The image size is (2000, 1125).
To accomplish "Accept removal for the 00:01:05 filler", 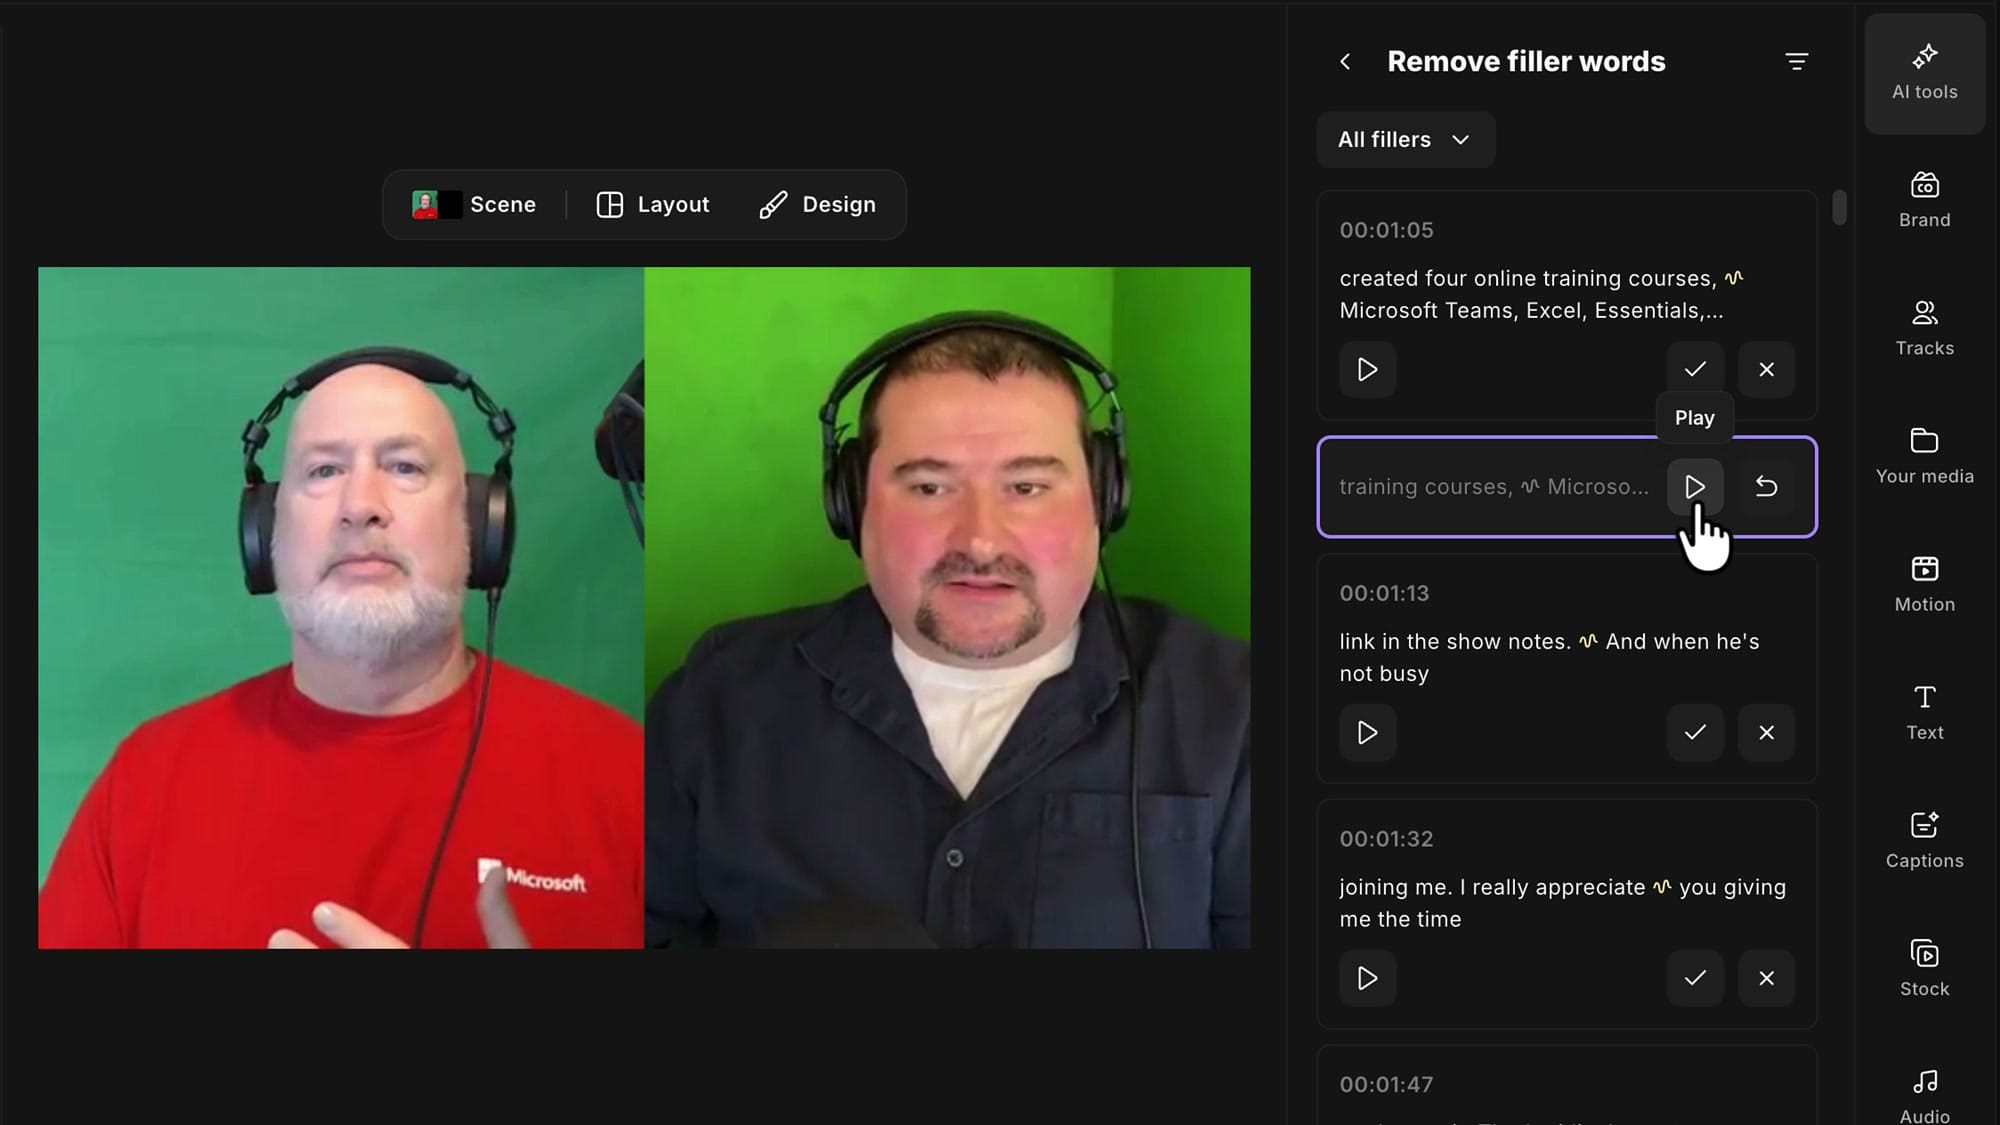I will click(1694, 369).
